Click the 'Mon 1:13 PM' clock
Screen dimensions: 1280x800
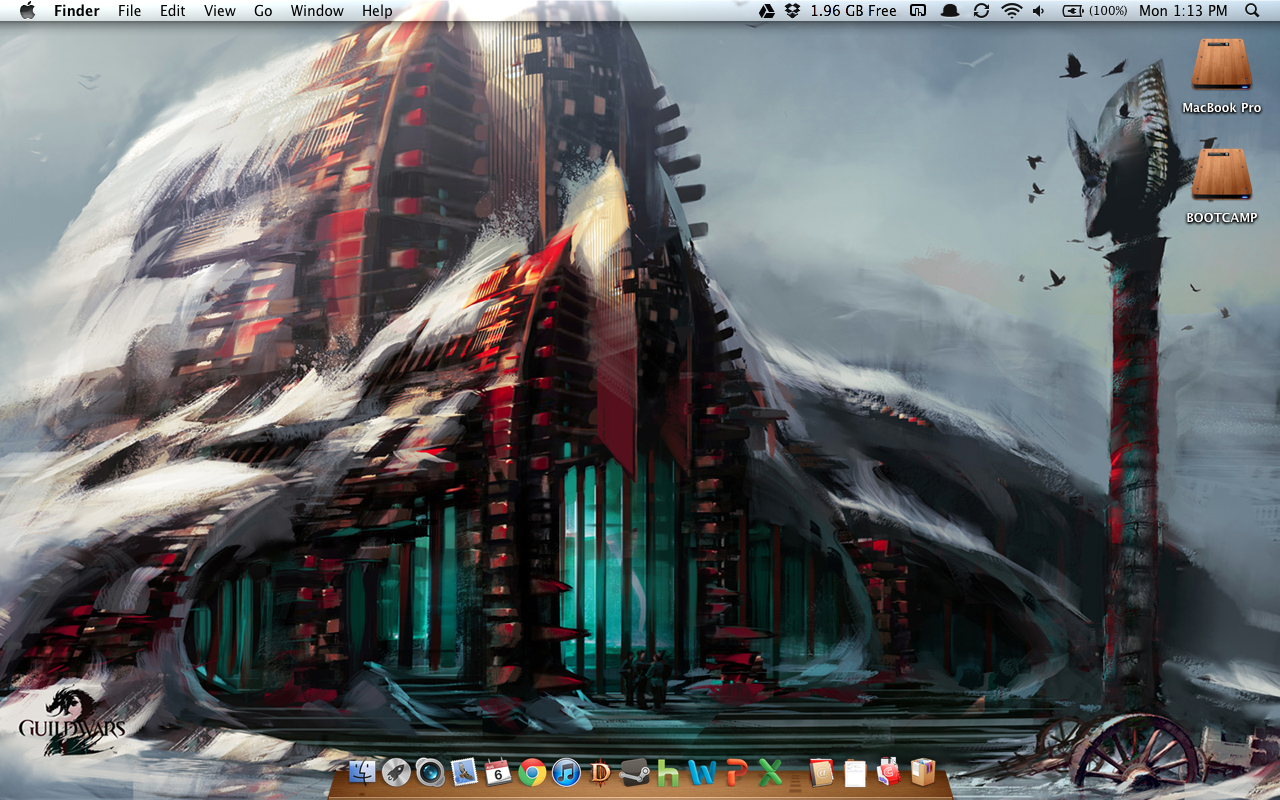(x=1183, y=11)
